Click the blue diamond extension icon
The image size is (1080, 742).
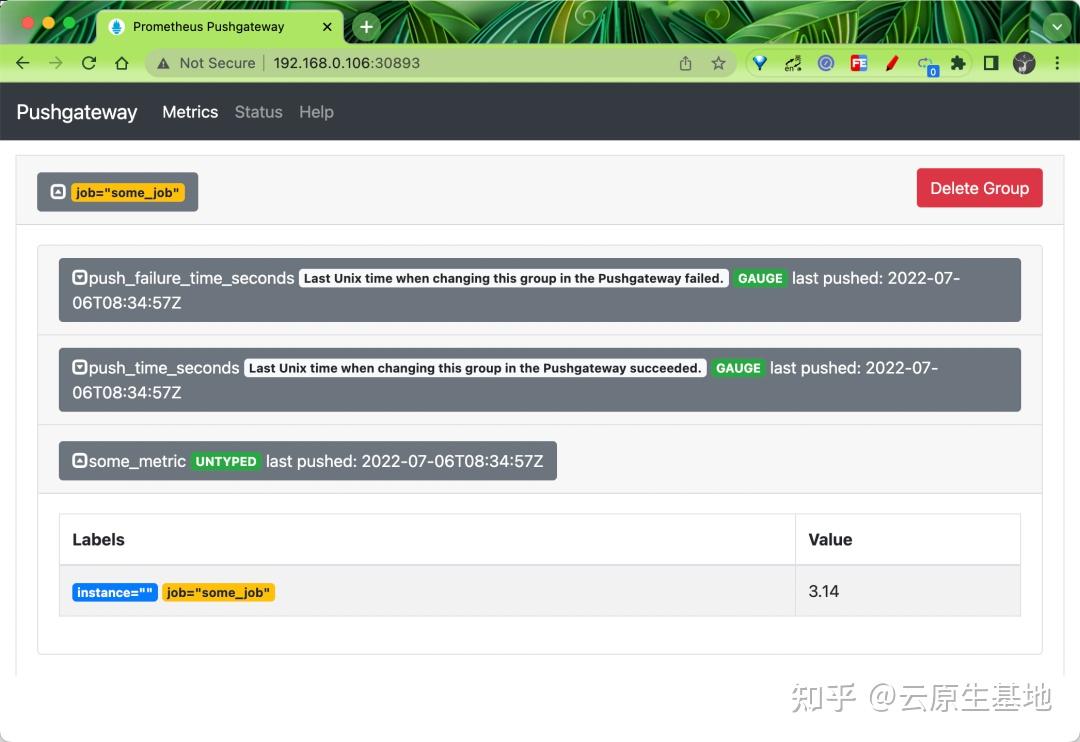[760, 62]
